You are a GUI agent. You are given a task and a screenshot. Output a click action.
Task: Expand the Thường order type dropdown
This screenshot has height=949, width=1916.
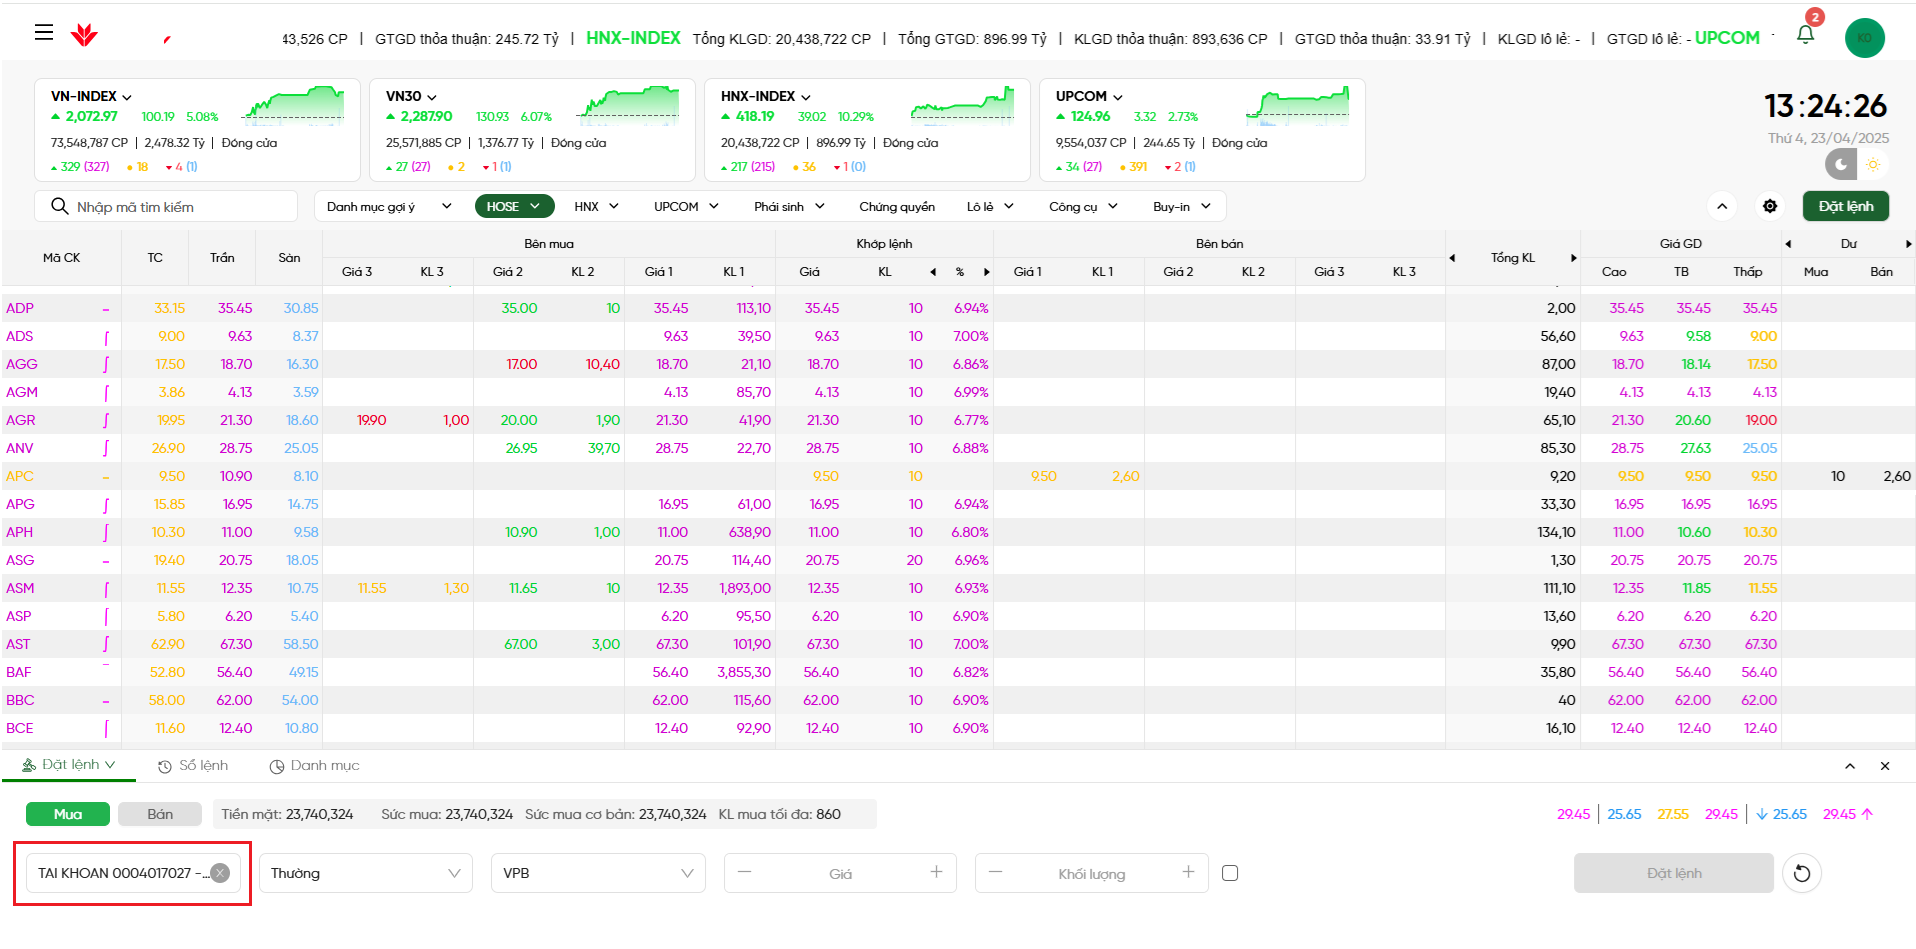click(x=365, y=873)
